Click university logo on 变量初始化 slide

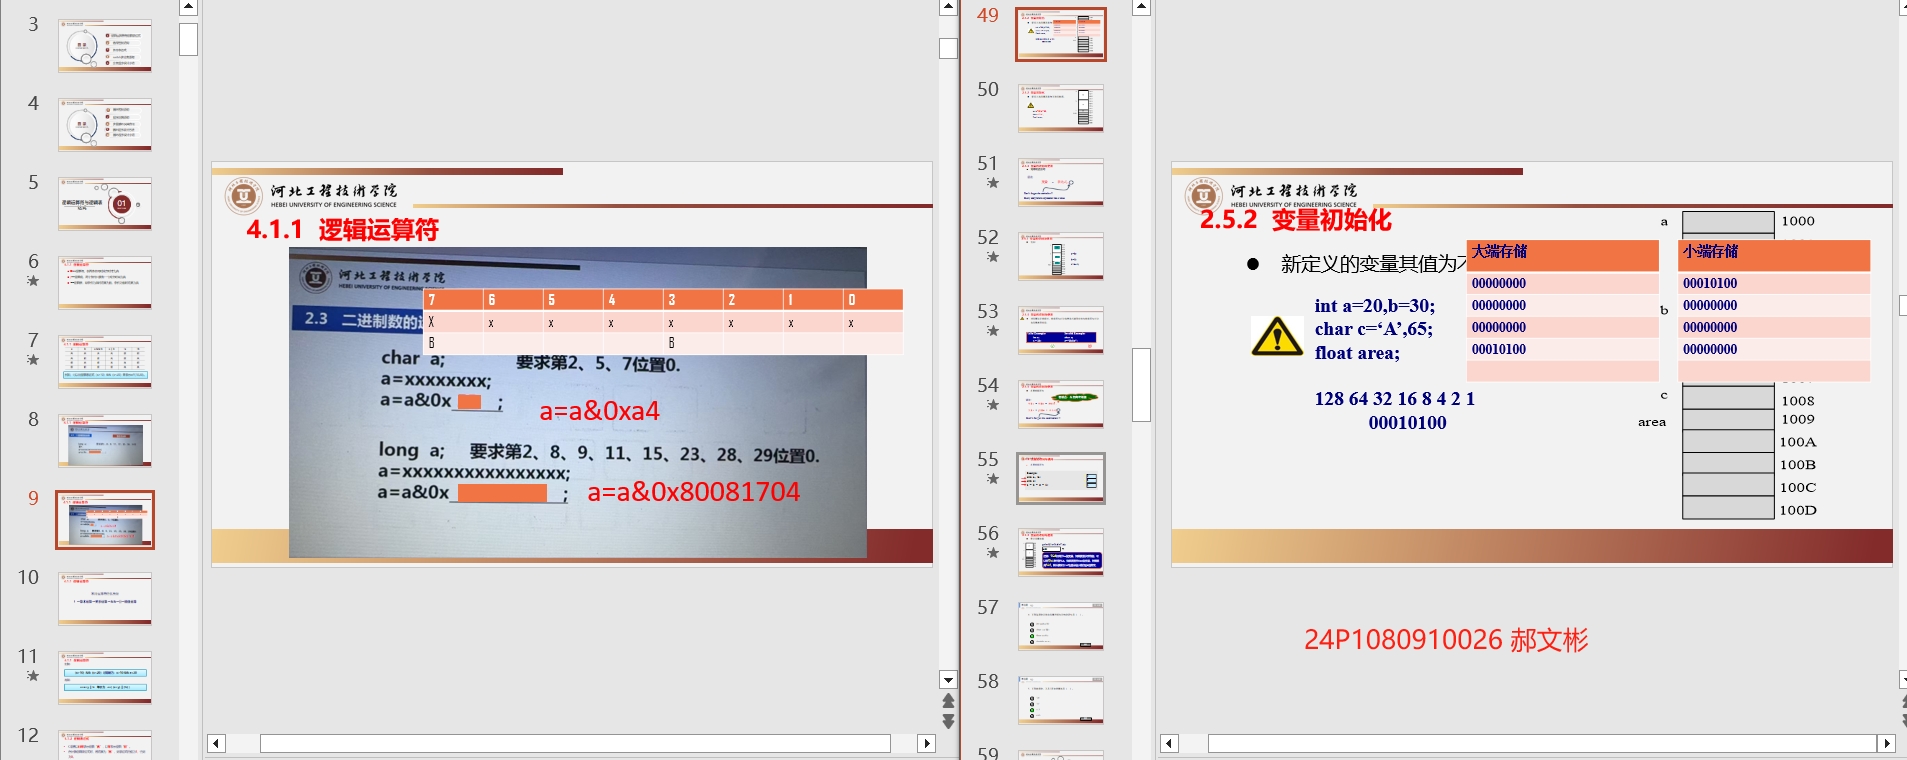click(1203, 196)
